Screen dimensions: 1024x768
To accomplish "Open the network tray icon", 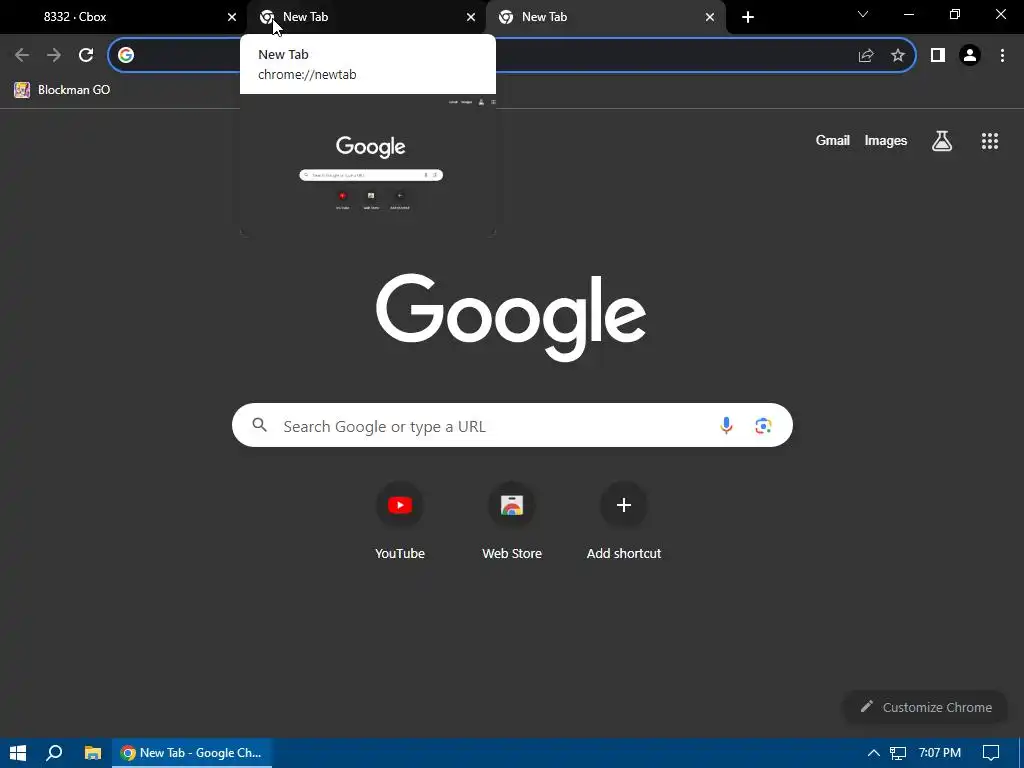I will (x=898, y=754).
